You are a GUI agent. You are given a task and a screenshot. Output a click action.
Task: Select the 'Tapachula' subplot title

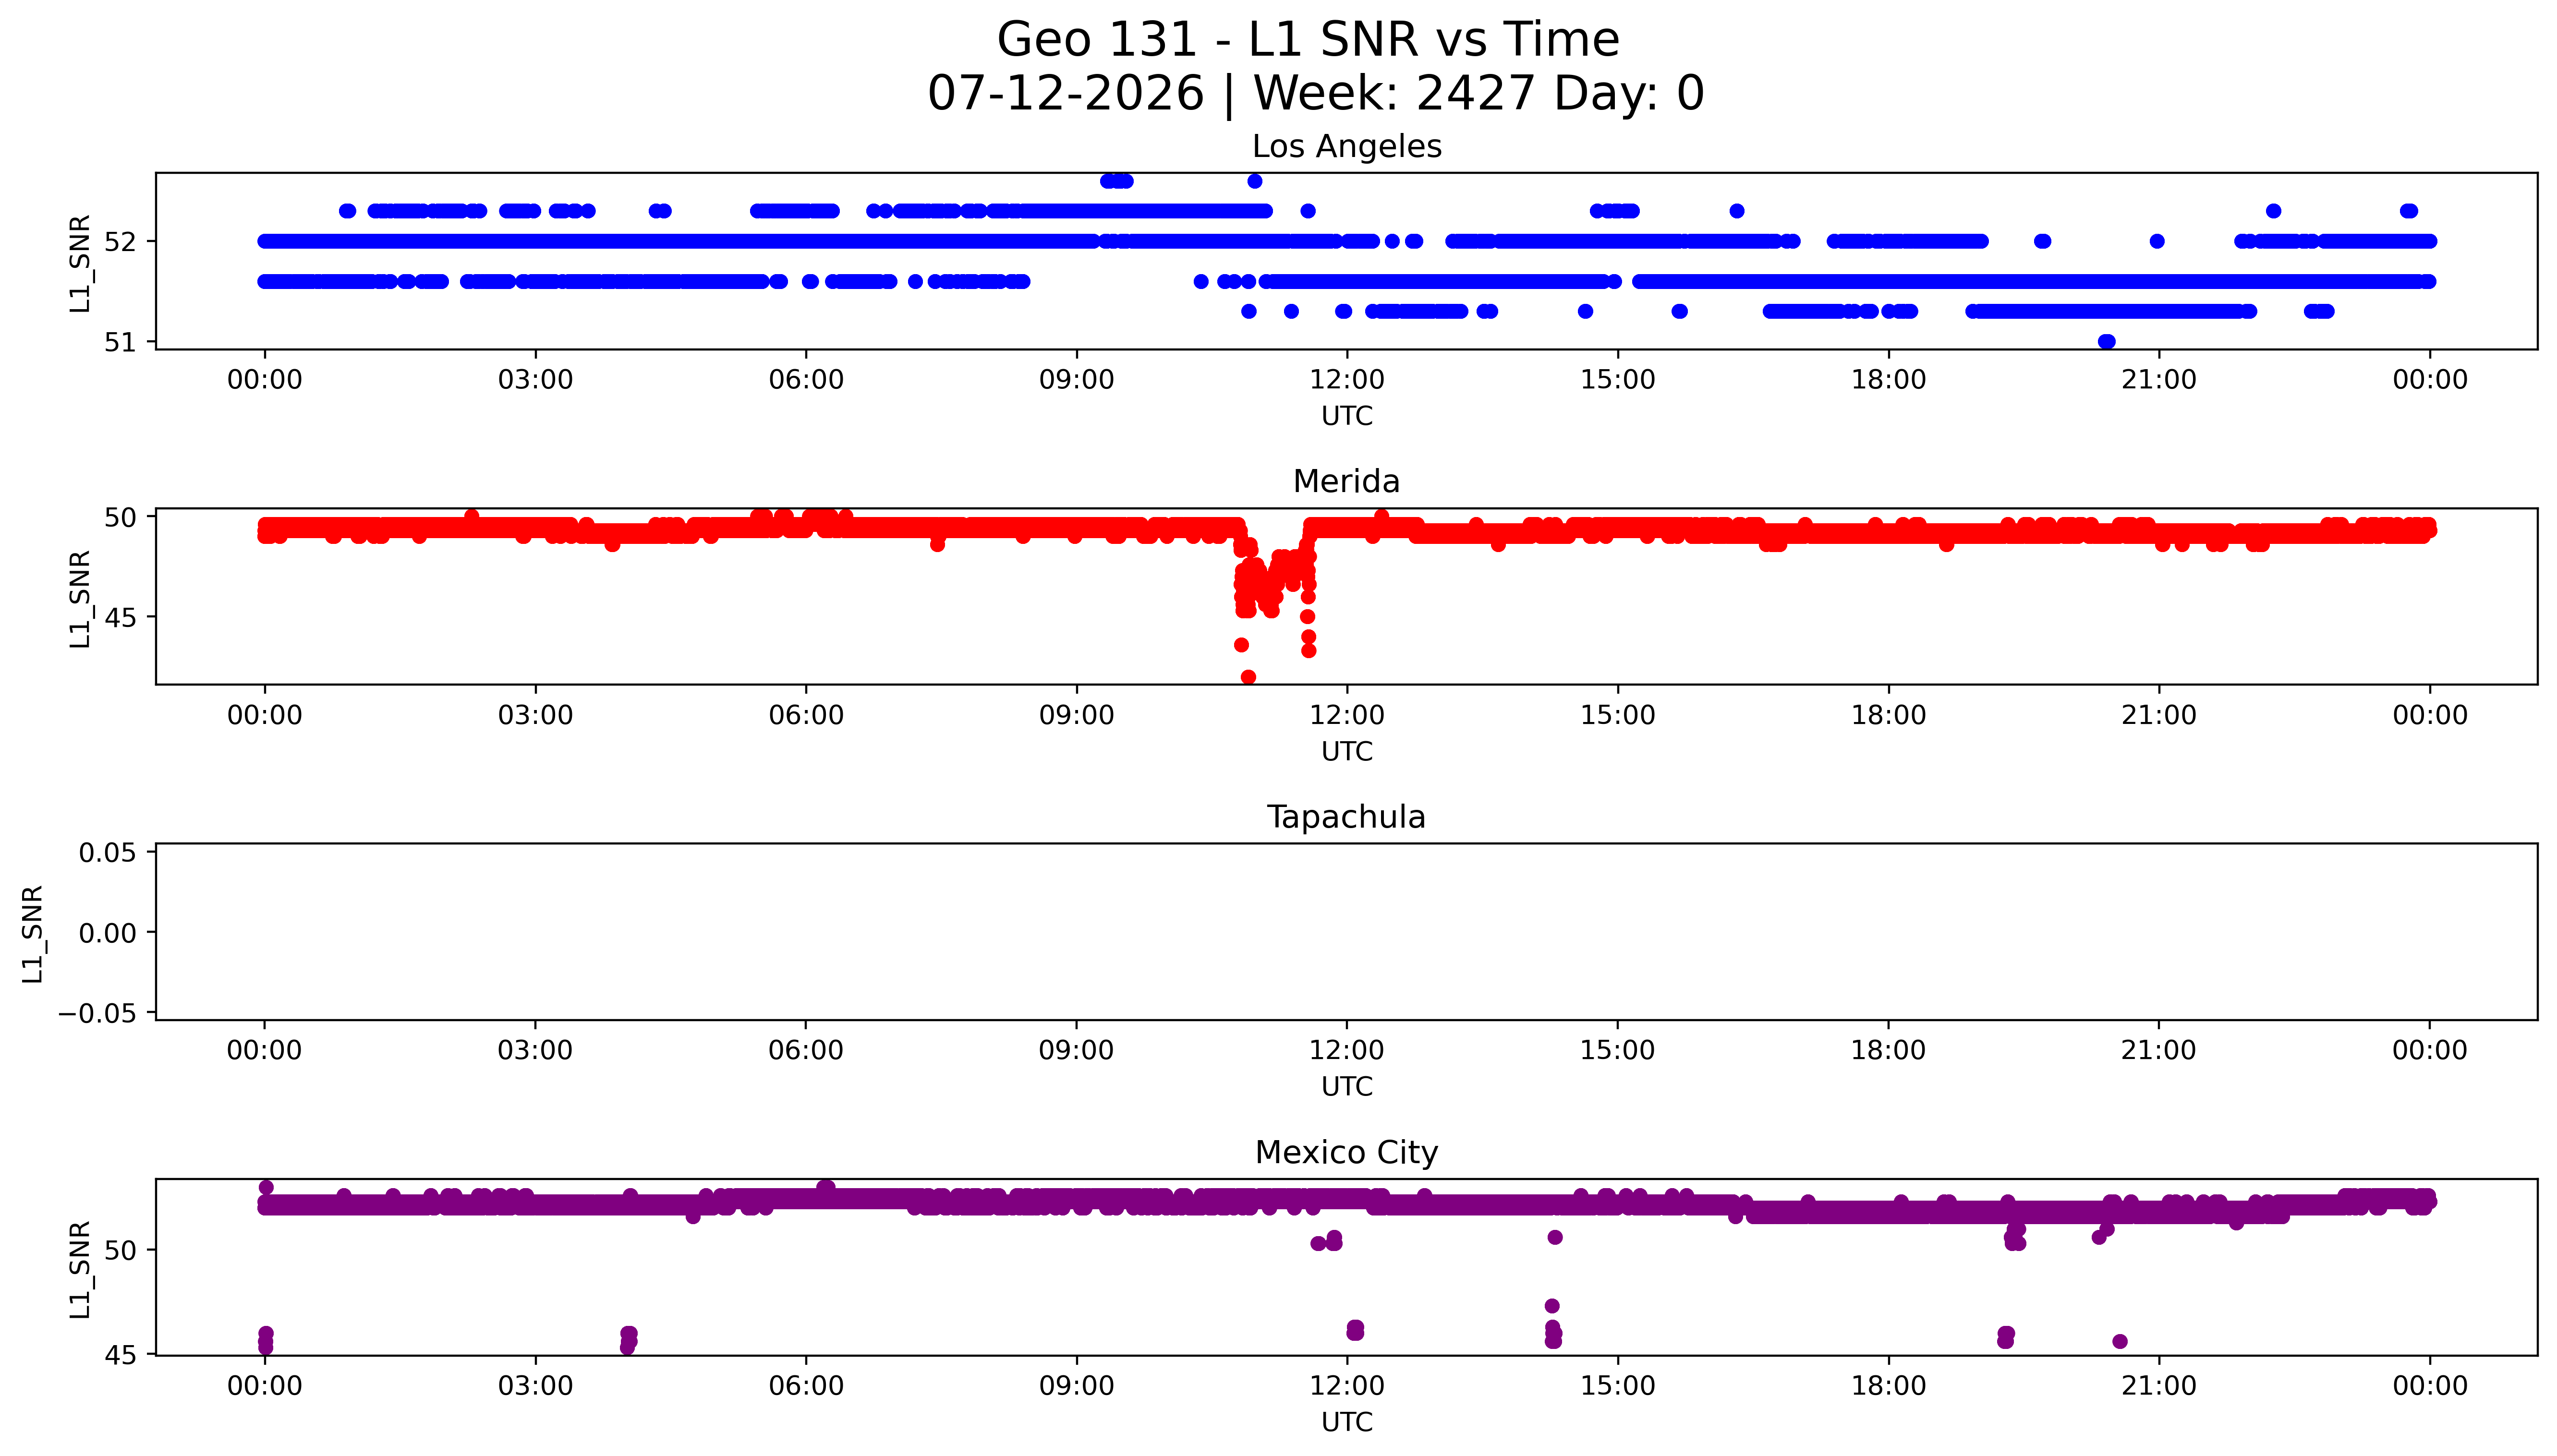pos(1346,818)
